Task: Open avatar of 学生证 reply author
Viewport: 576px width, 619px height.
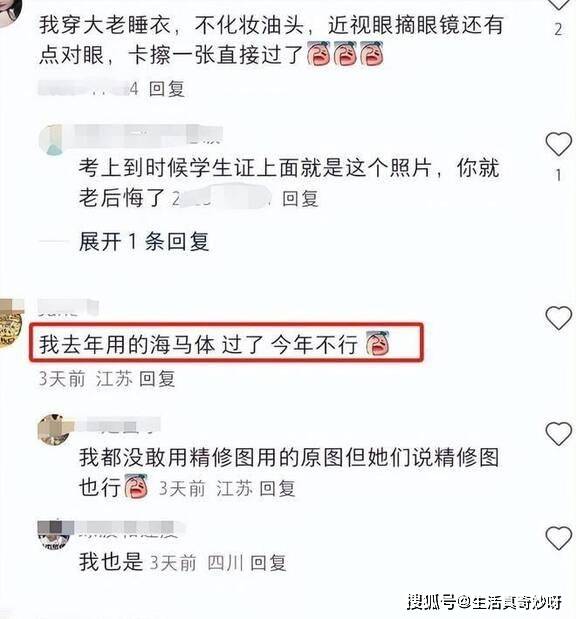Action: [x=52, y=140]
